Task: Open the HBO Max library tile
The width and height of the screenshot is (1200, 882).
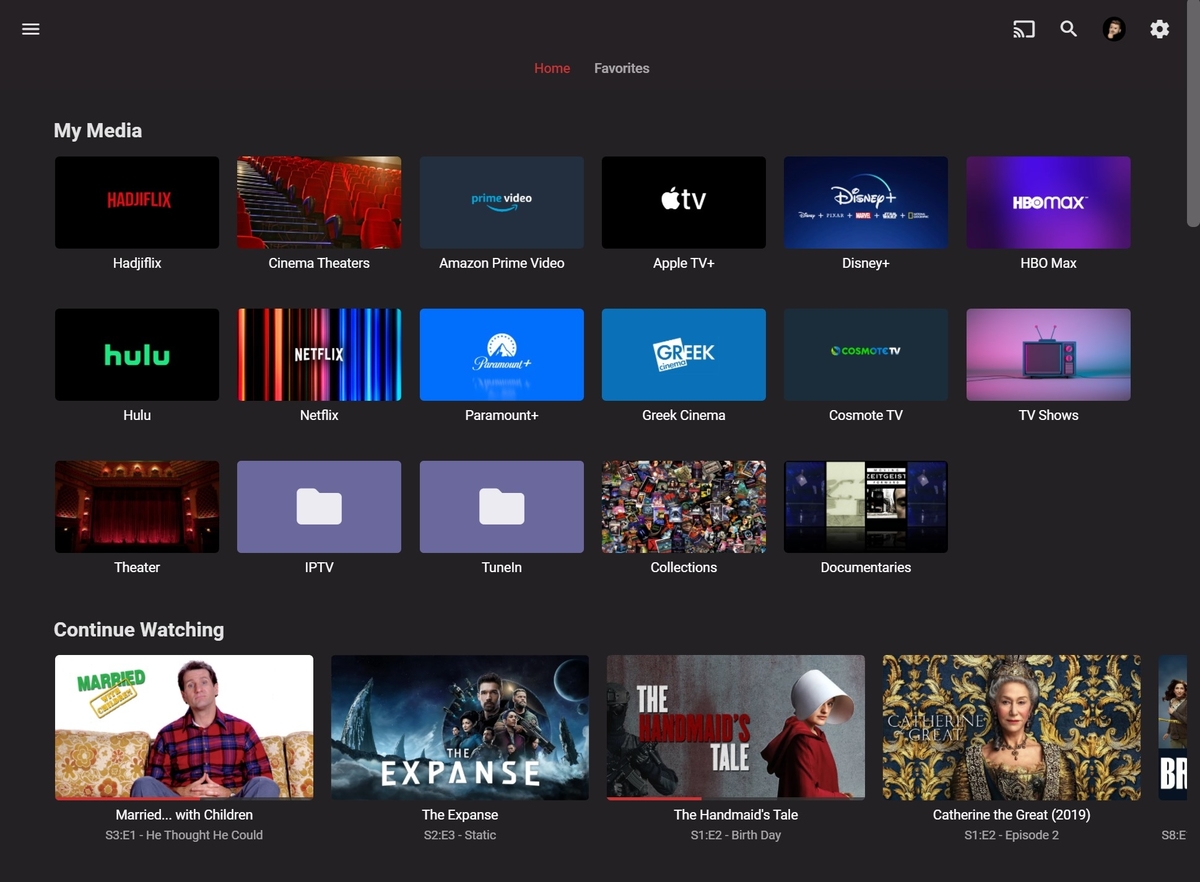Action: coord(1049,202)
